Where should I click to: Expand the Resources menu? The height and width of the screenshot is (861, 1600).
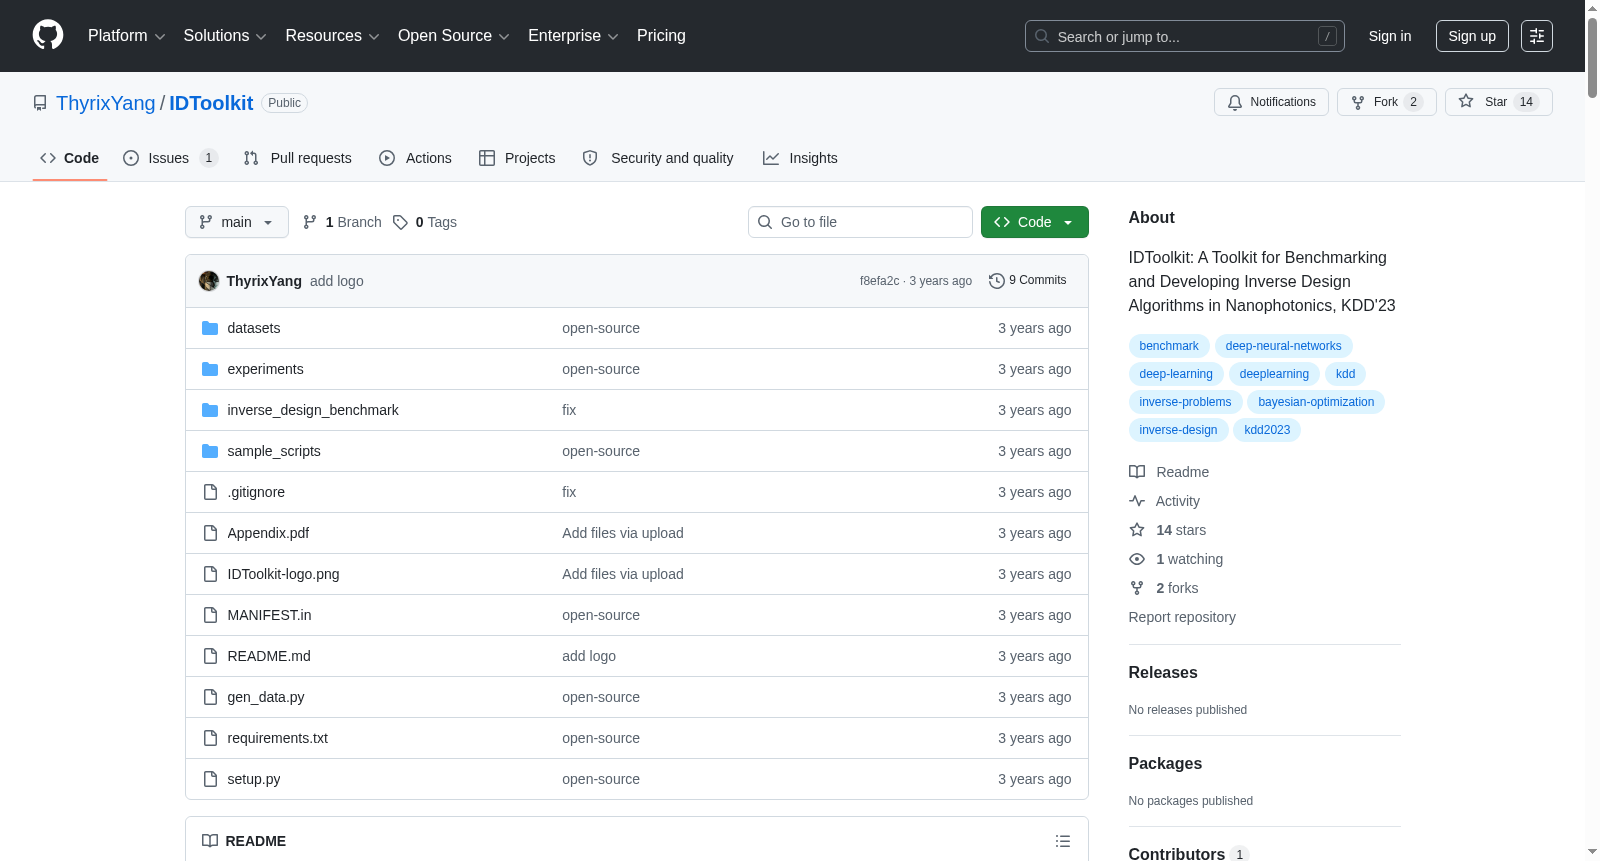pos(332,36)
